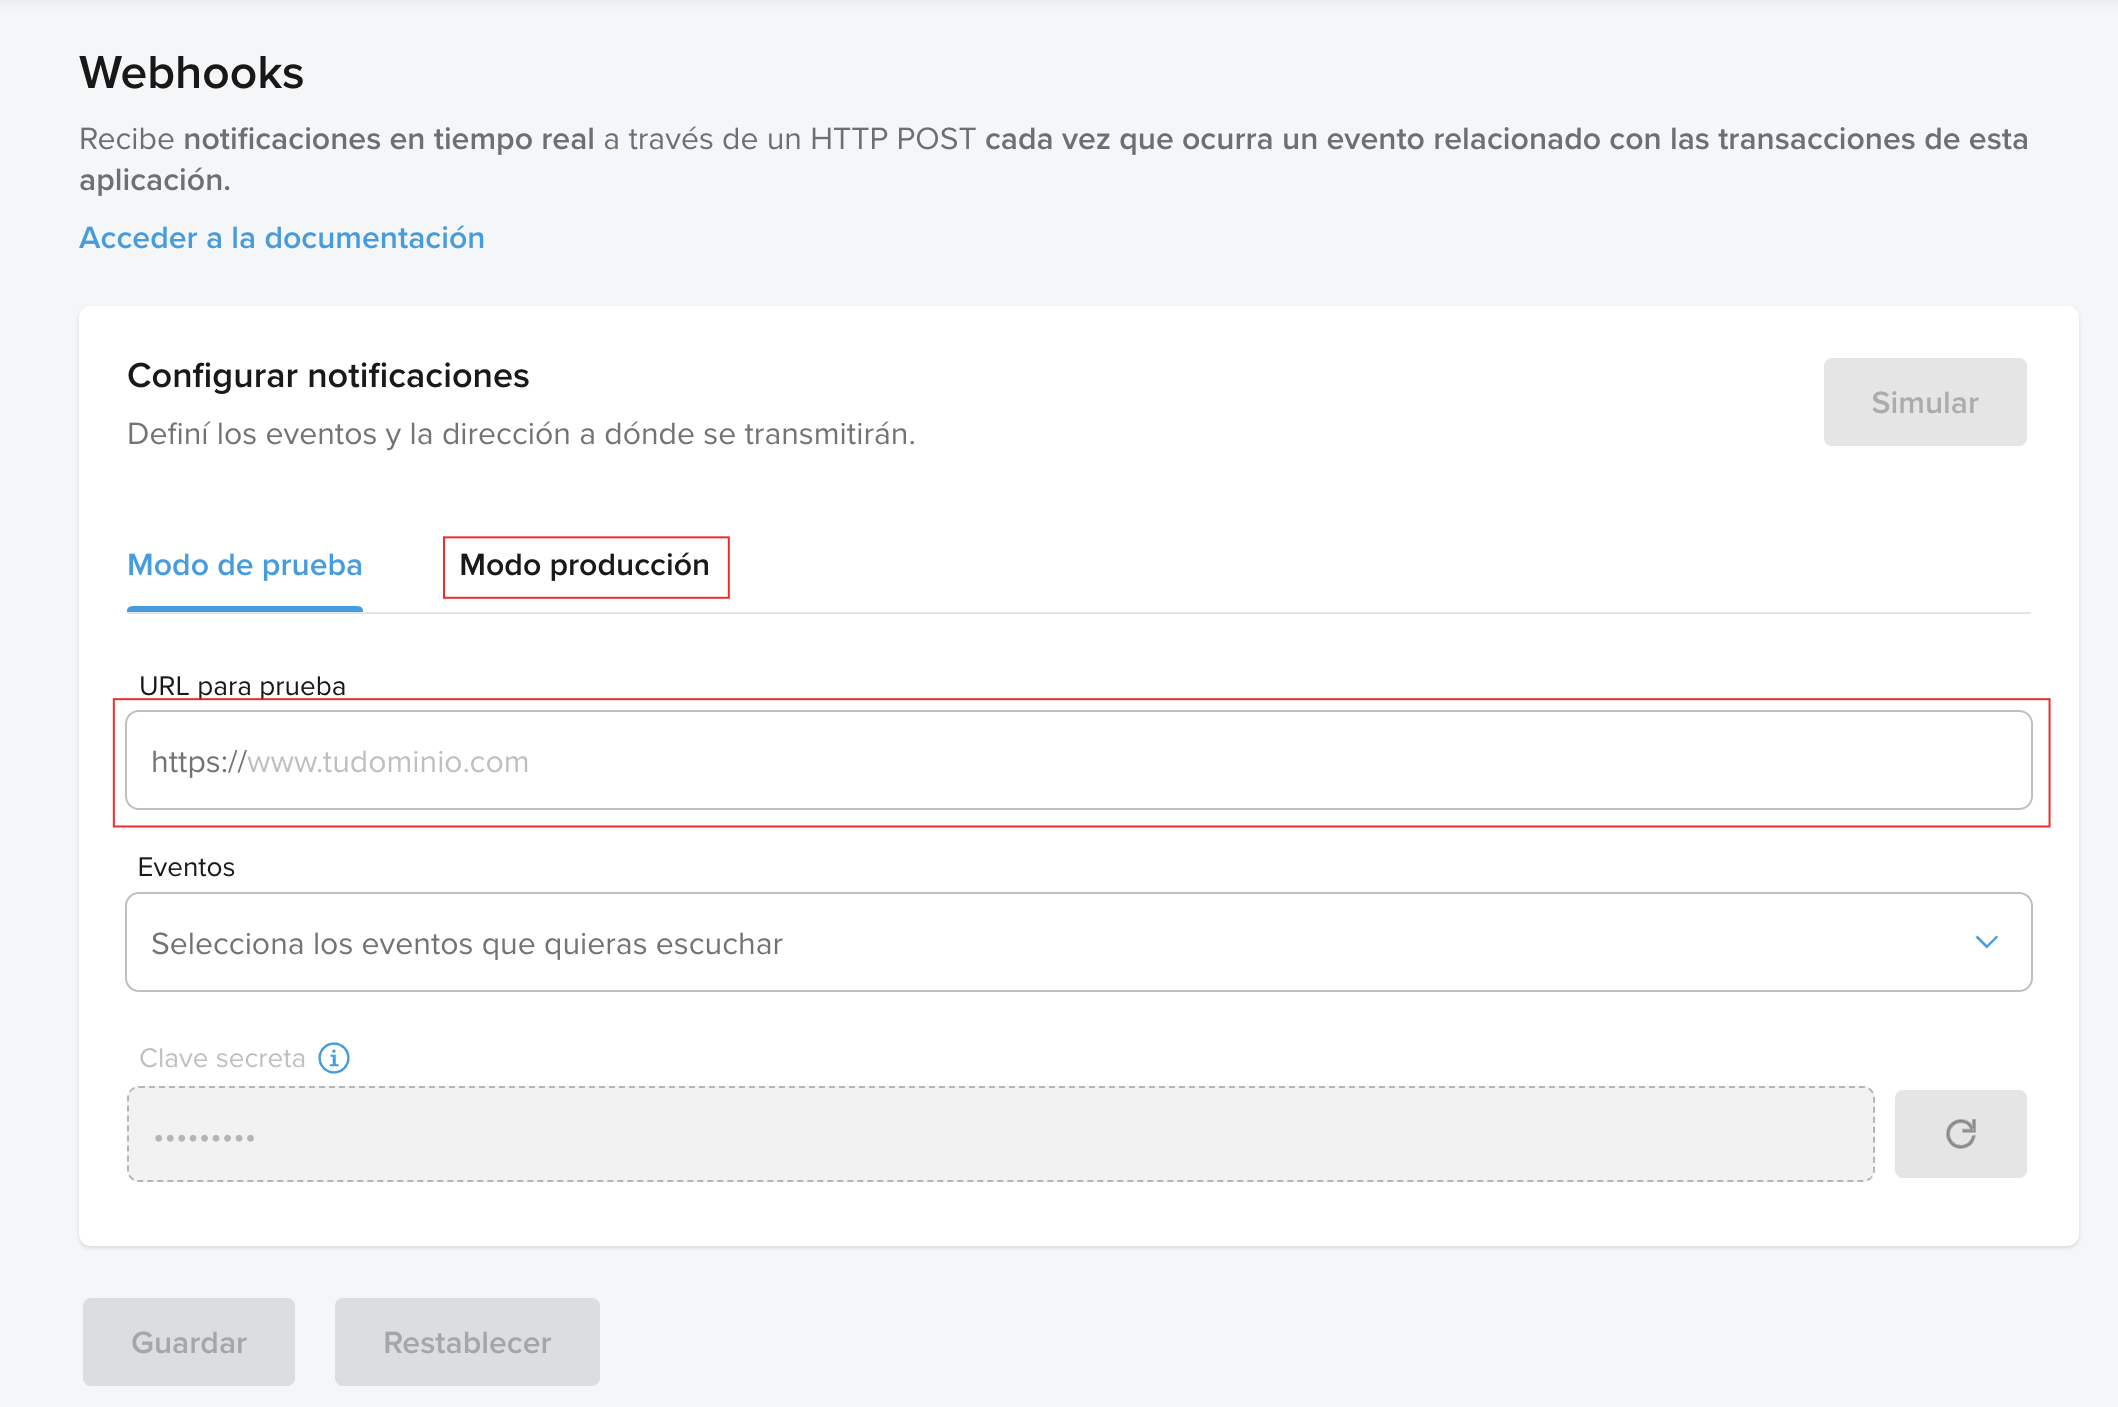The height and width of the screenshot is (1407, 2118).
Task: Click the Eventos dropdown chevron arrow
Action: pos(1986,942)
